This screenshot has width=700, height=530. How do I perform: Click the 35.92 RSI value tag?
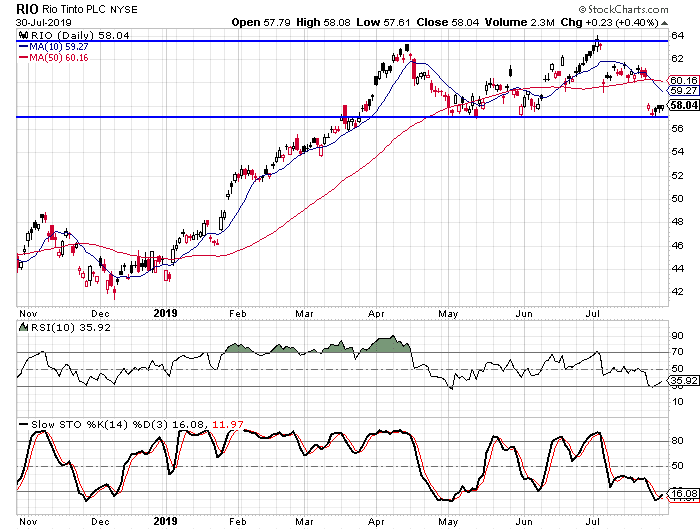click(x=683, y=381)
